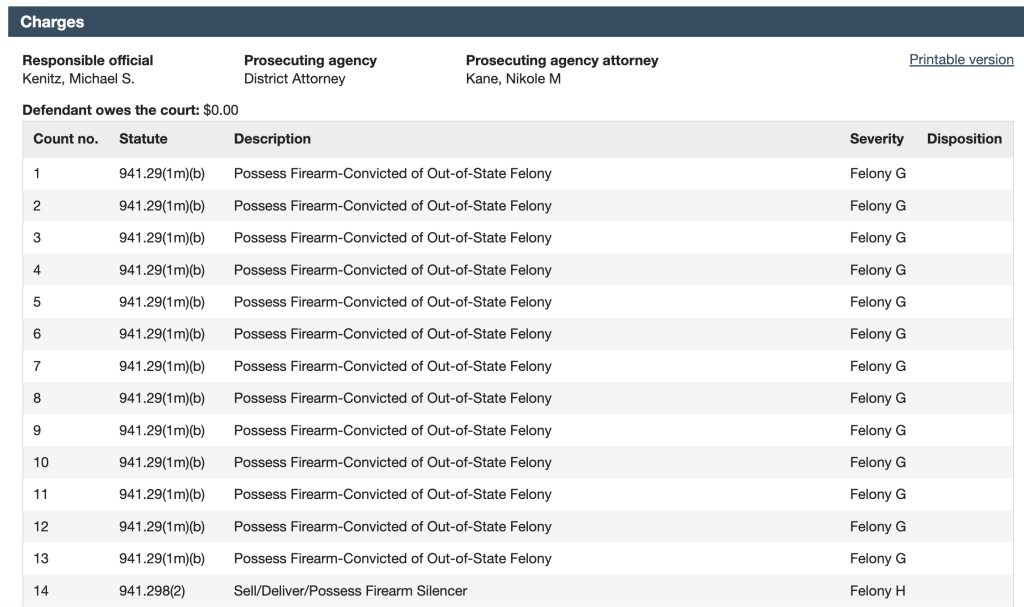Click Sell/Deliver/Possess Firearm Silencer description
The height and width of the screenshot is (607, 1024).
[350, 591]
